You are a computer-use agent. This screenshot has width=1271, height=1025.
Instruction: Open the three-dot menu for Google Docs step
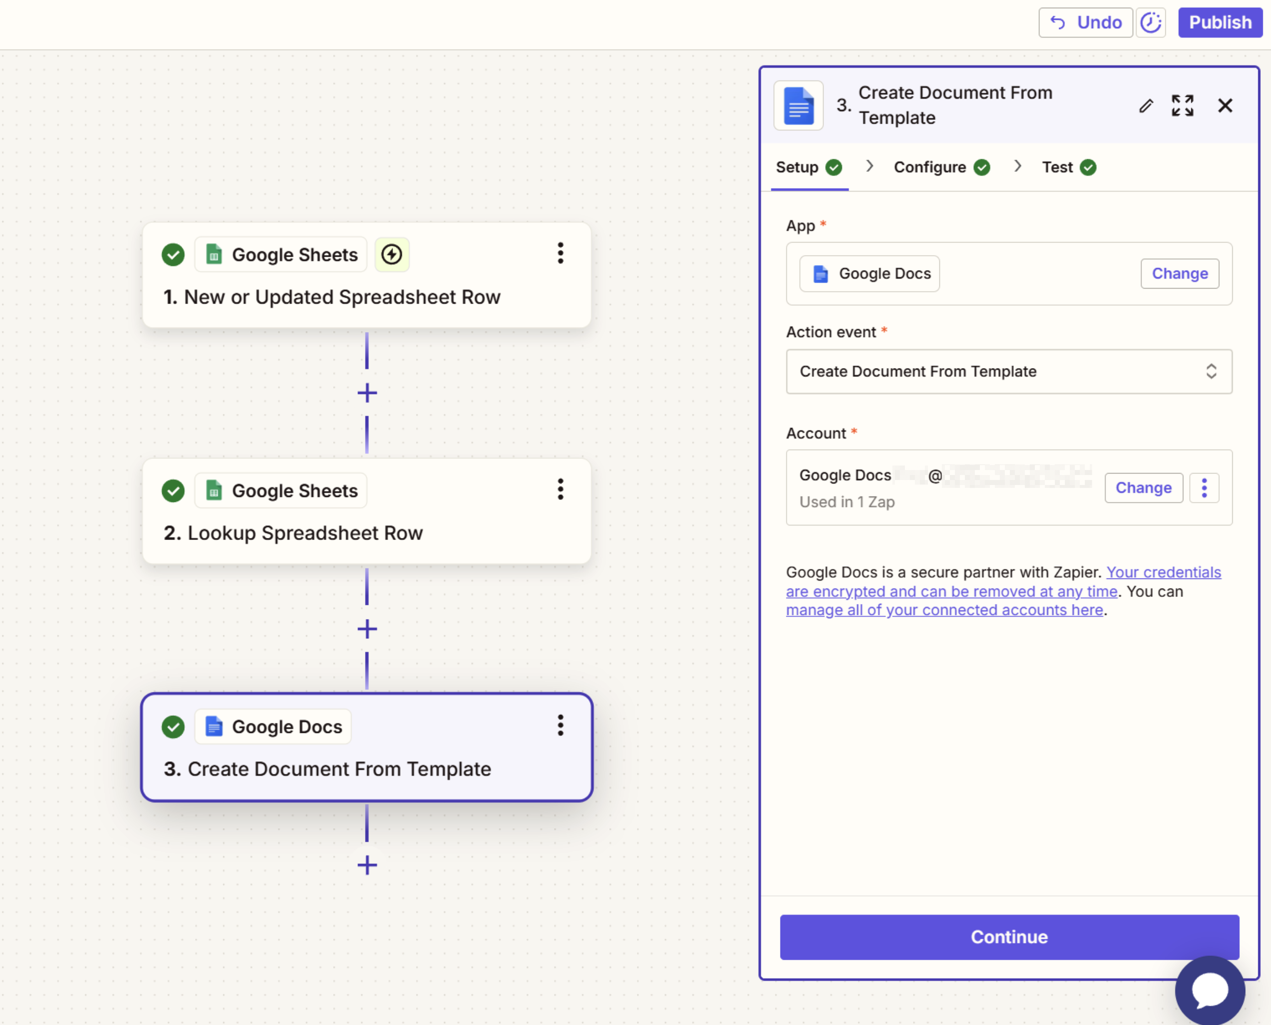(560, 726)
